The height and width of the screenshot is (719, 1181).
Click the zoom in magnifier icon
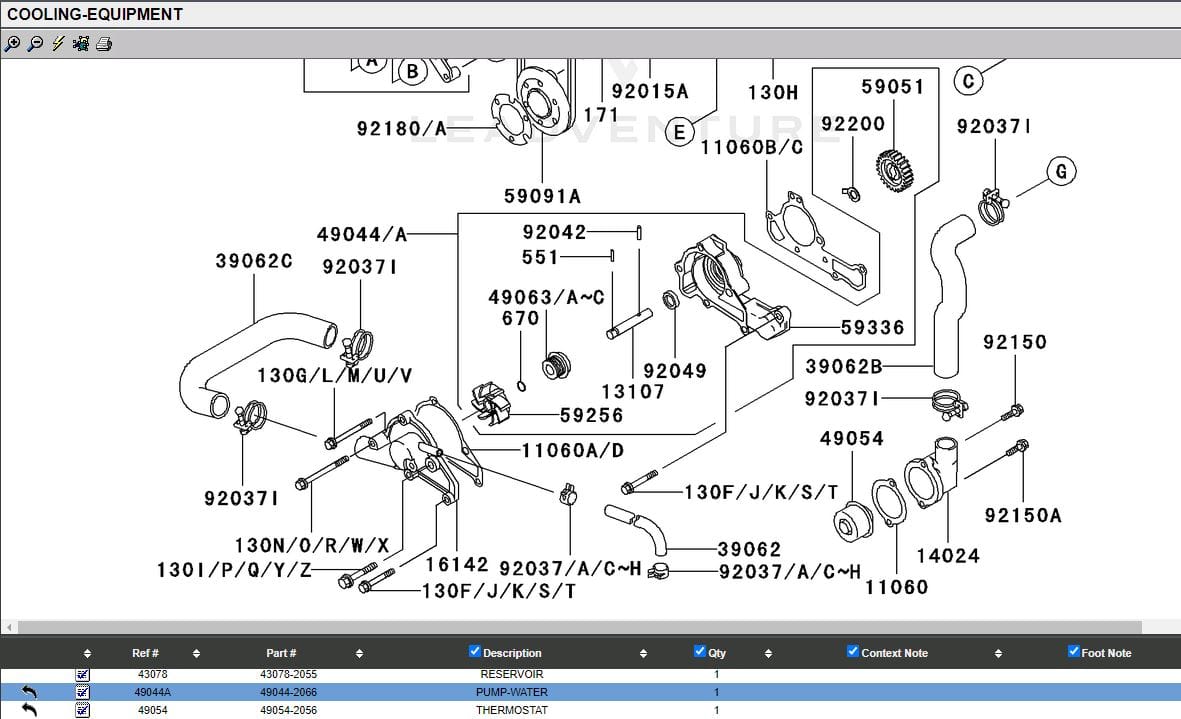point(12,44)
